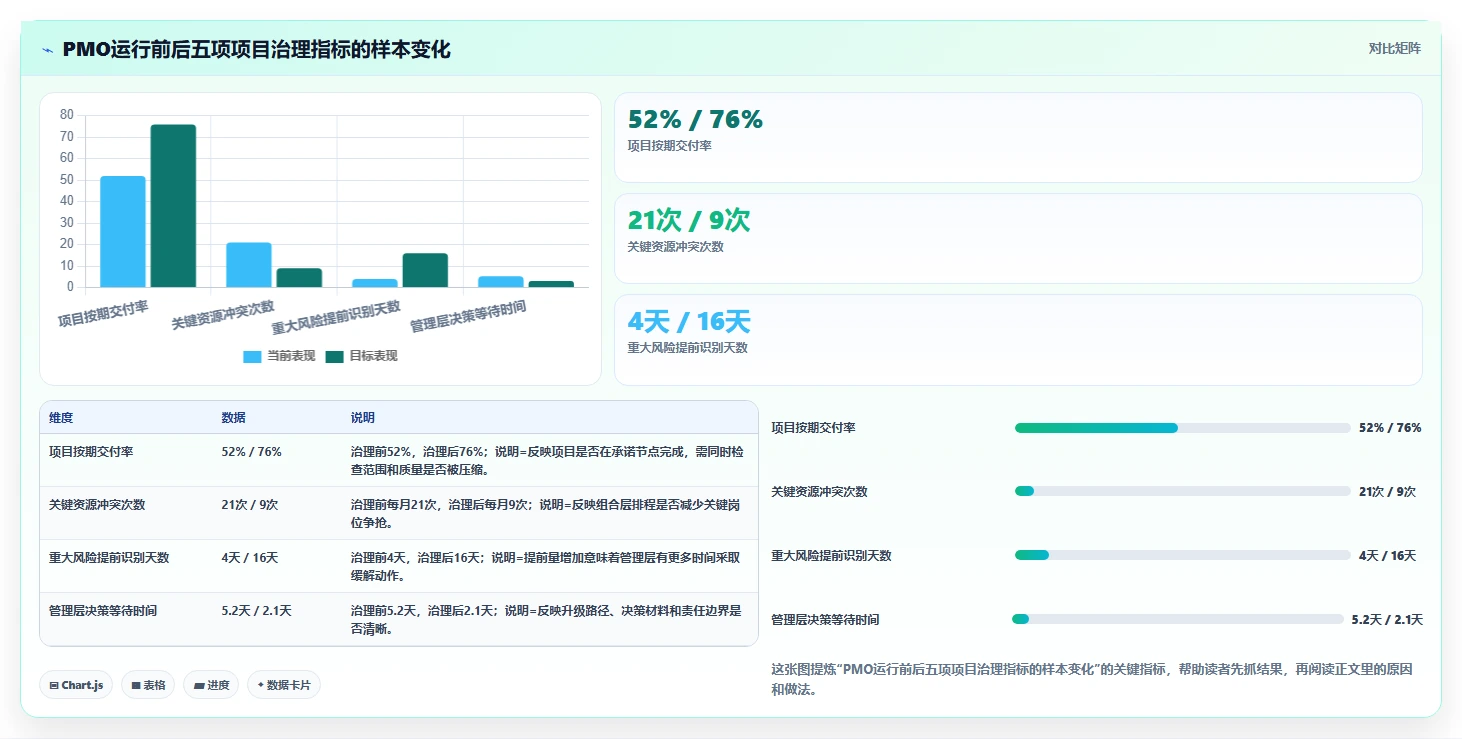Image resolution: width=1462 pixels, height=739 pixels.
Task: Click the light blue 管理层决策等待时间 bar in chart
Action: click(501, 282)
